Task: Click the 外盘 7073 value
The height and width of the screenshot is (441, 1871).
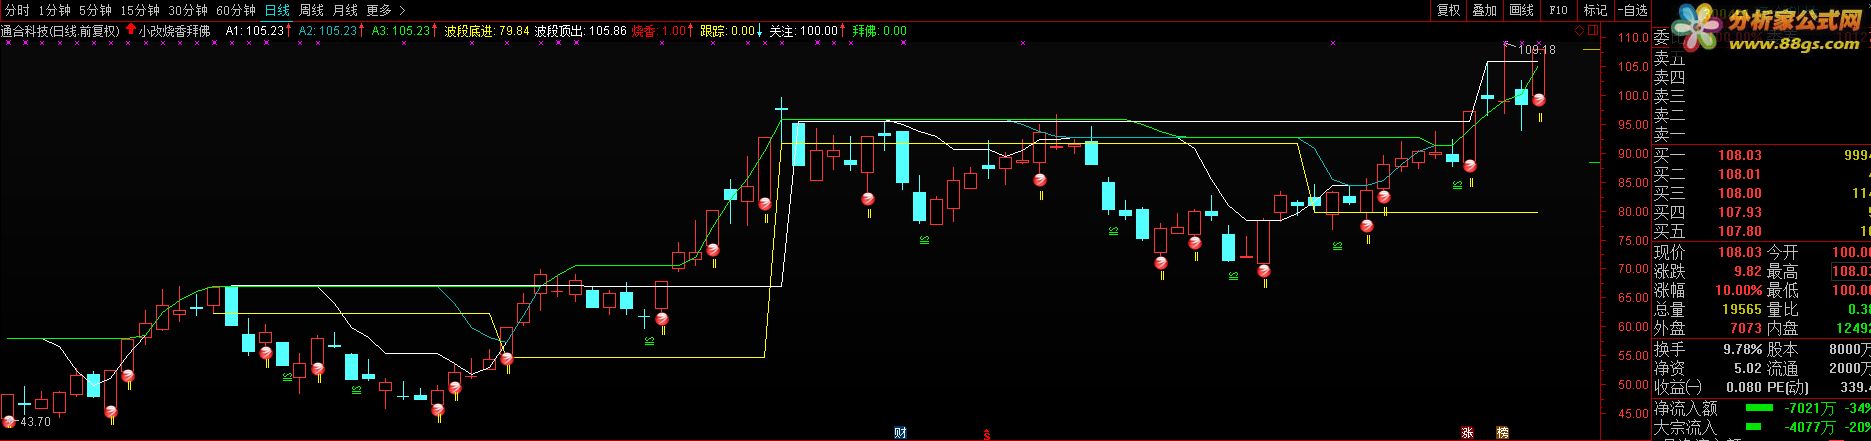Action: (x=1745, y=328)
